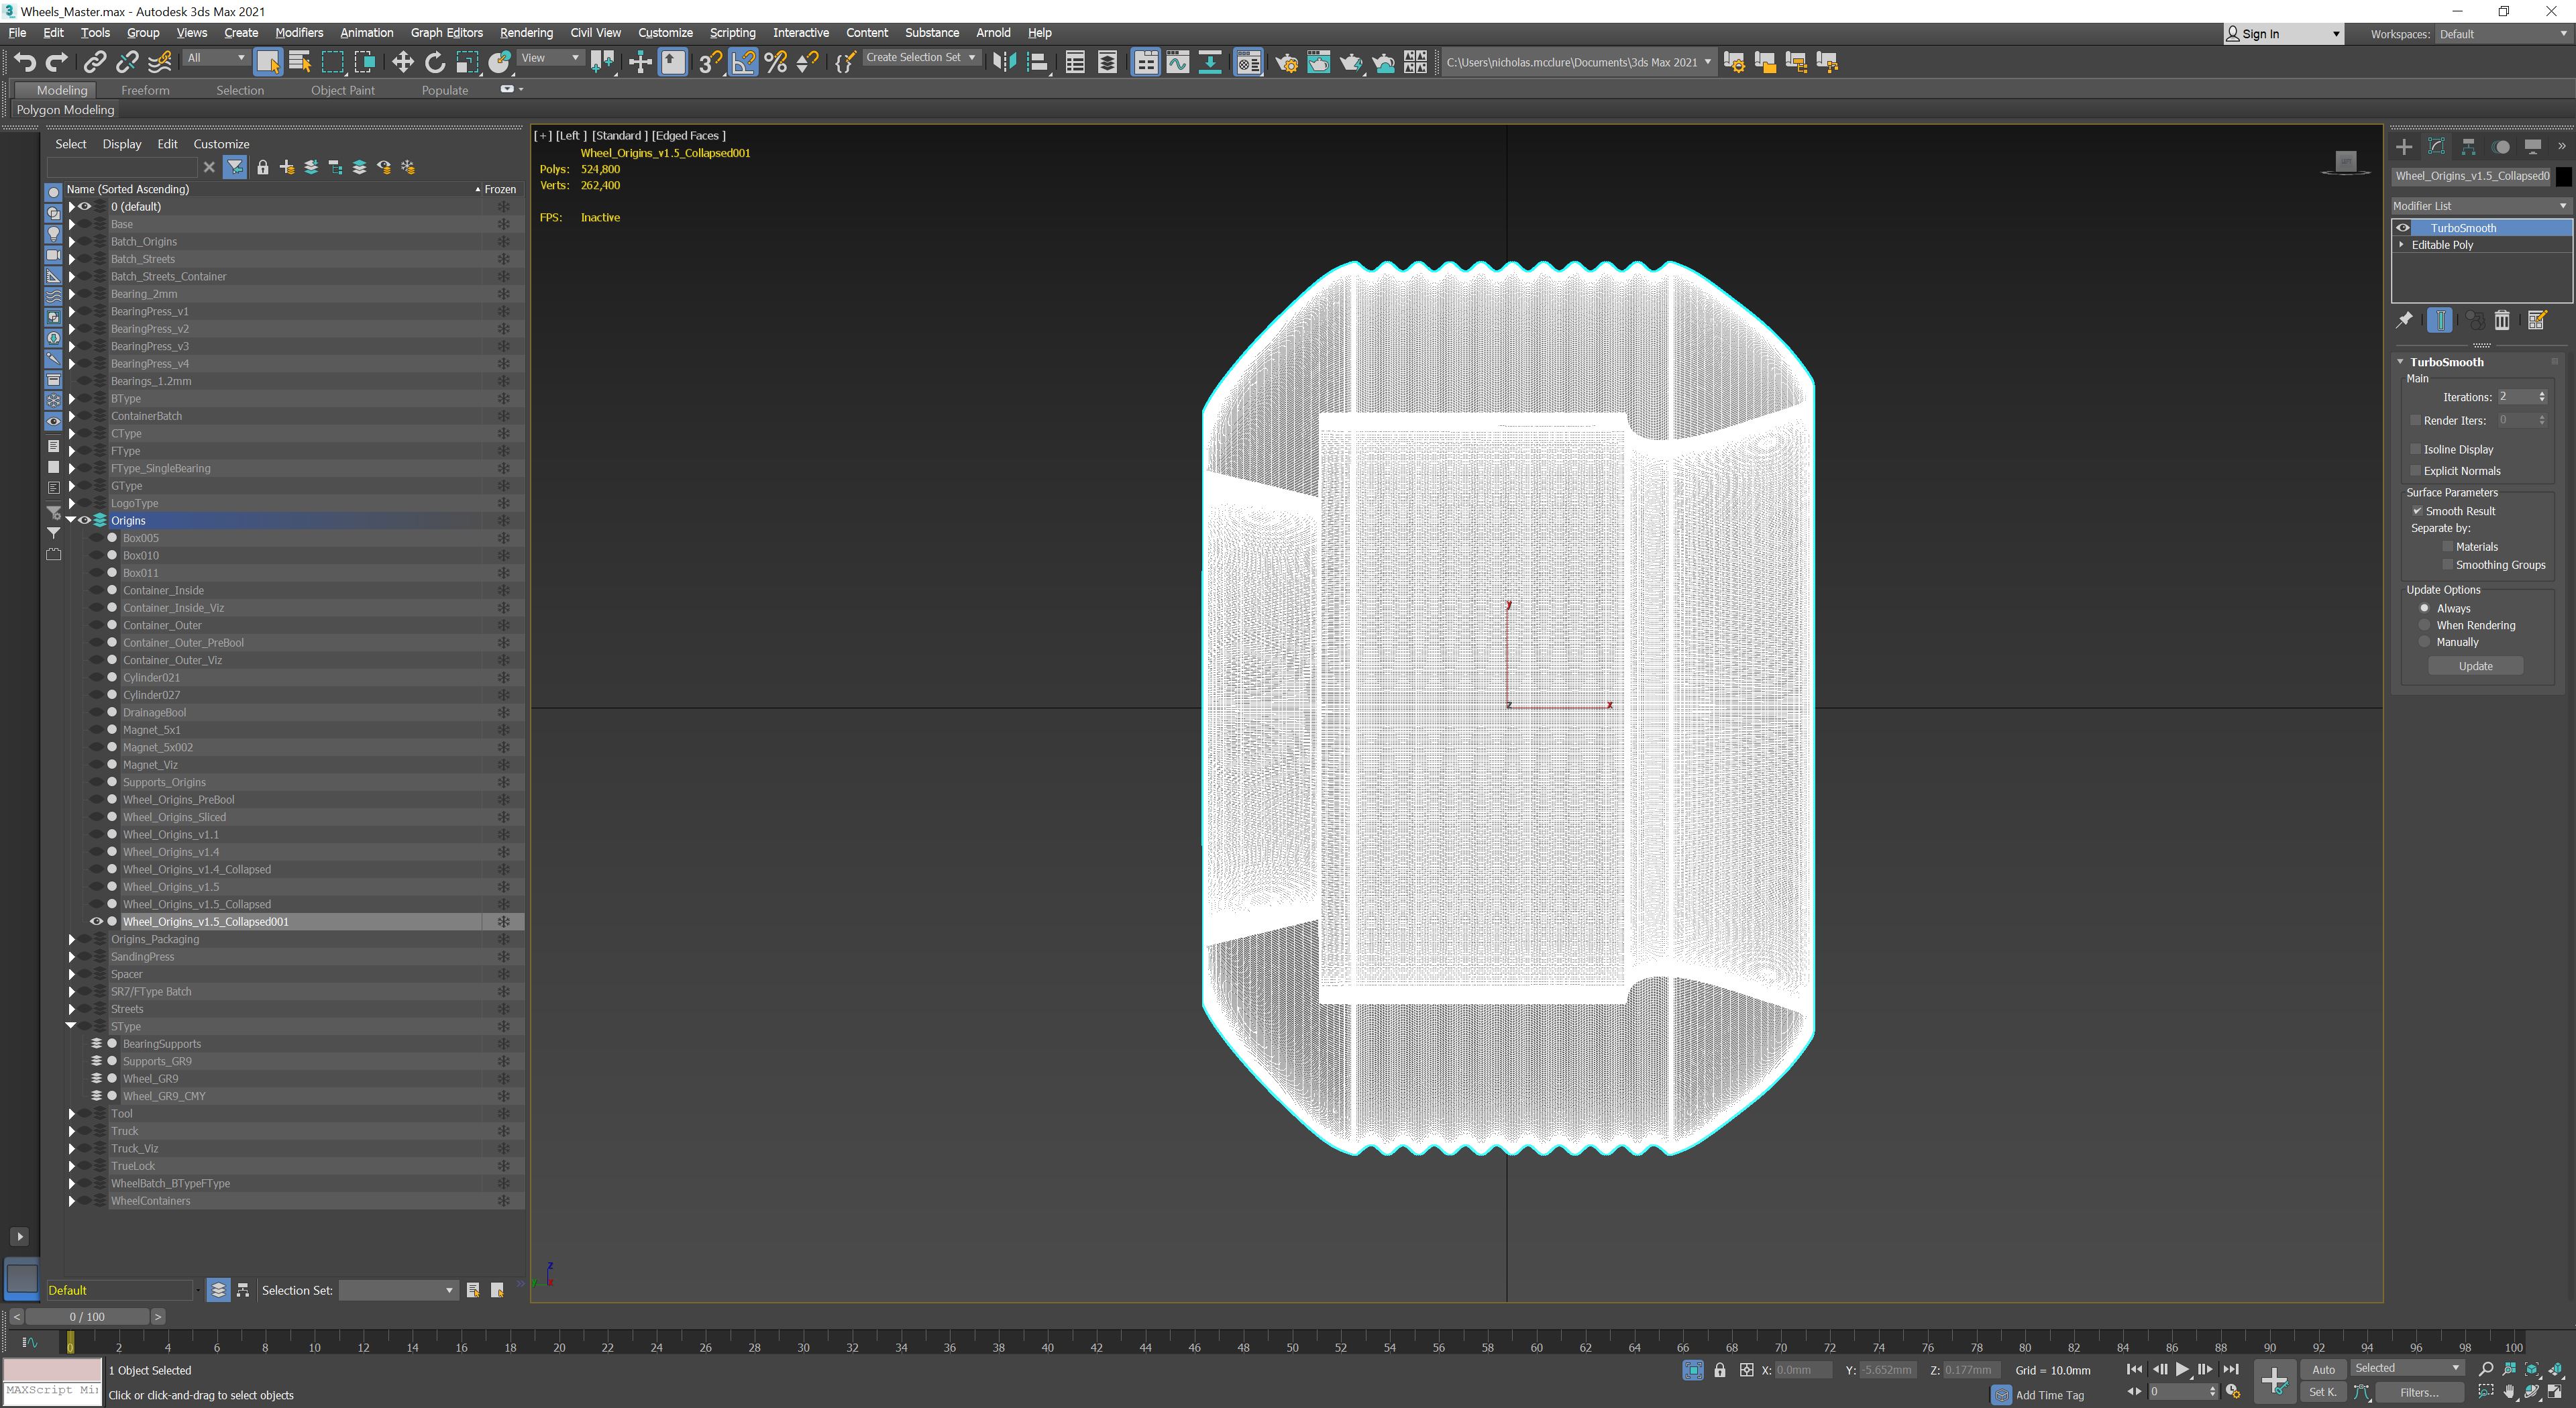Open the Rendering menu
The image size is (2576, 1408).
tap(526, 33)
